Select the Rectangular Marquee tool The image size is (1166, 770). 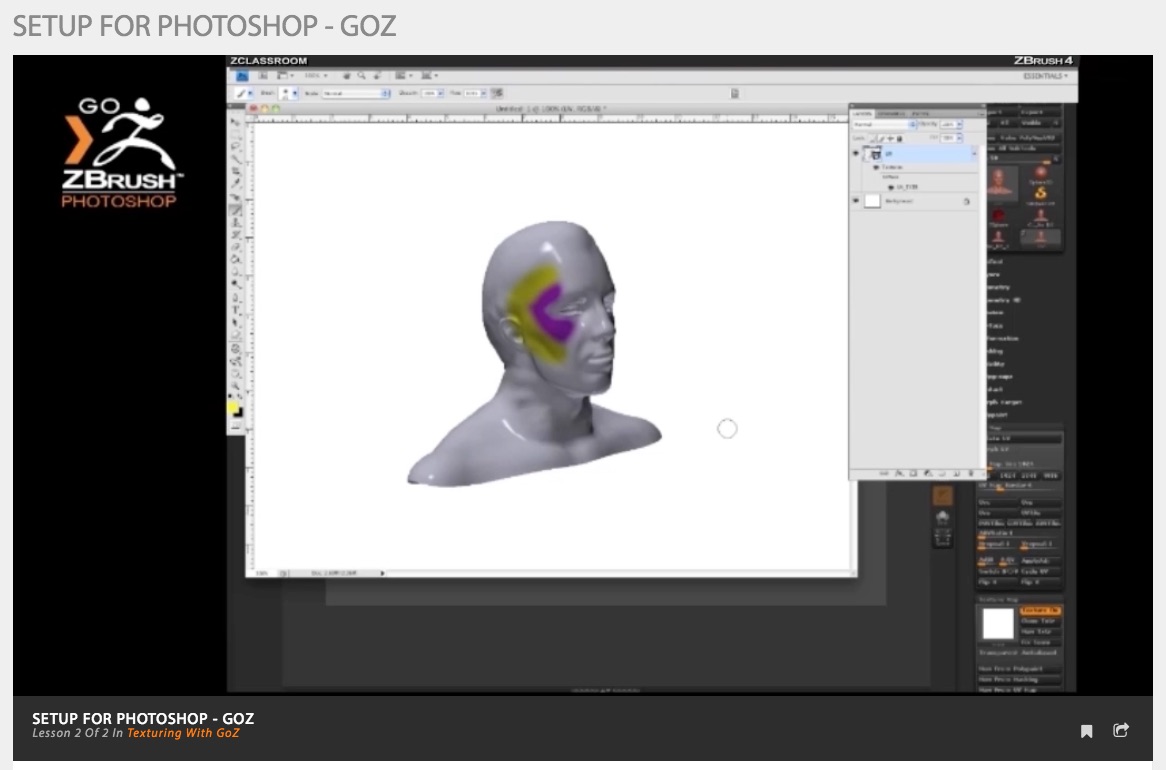(x=236, y=134)
